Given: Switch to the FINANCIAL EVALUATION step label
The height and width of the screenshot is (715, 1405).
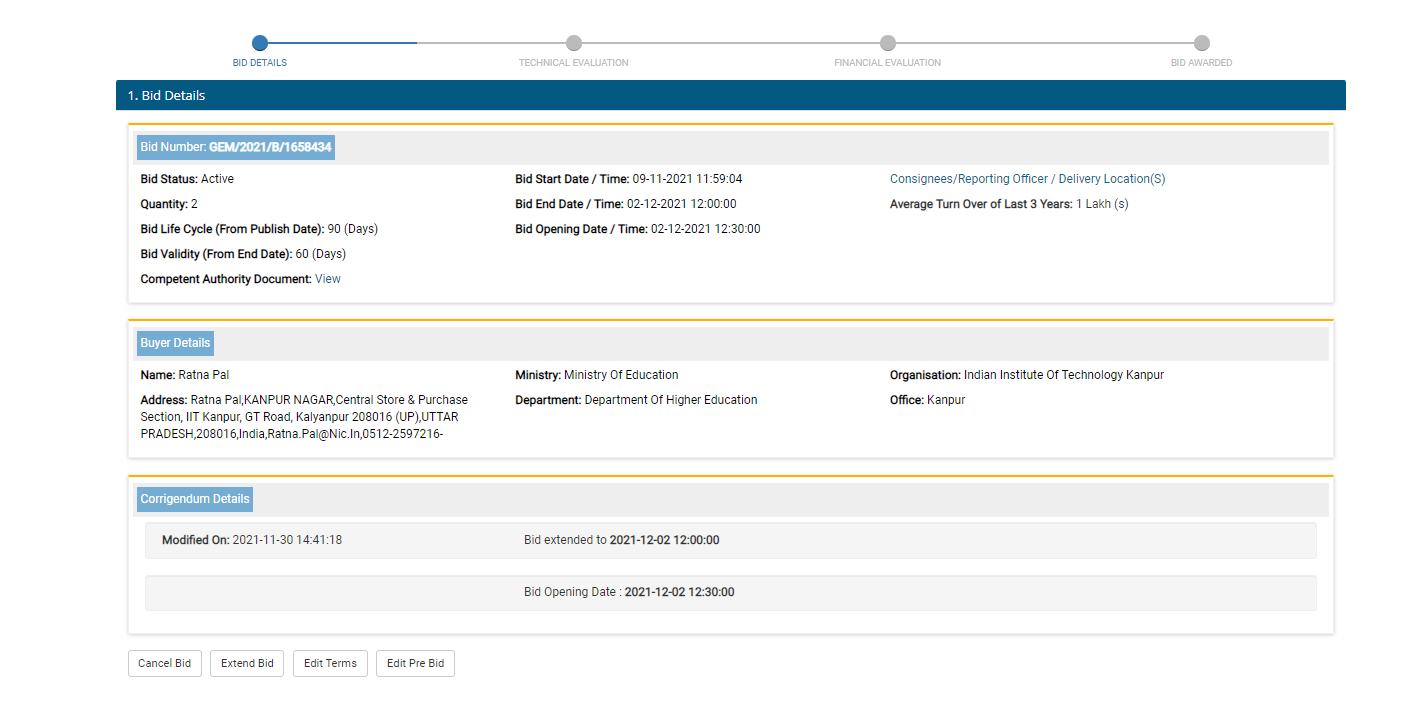Looking at the screenshot, I should (x=888, y=63).
